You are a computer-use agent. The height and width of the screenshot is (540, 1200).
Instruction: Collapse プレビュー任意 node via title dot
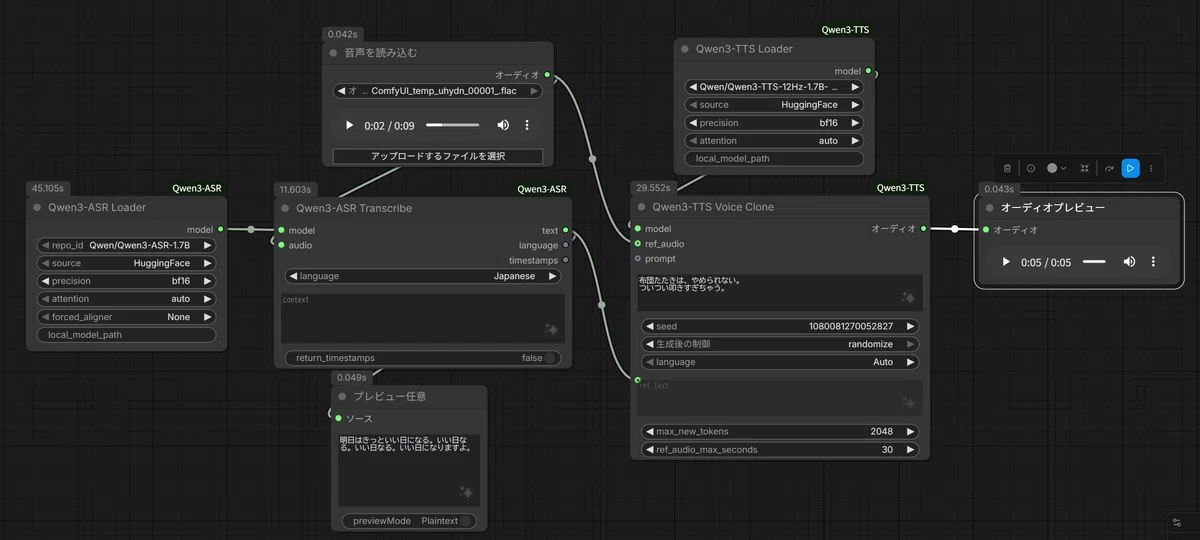[x=342, y=397]
